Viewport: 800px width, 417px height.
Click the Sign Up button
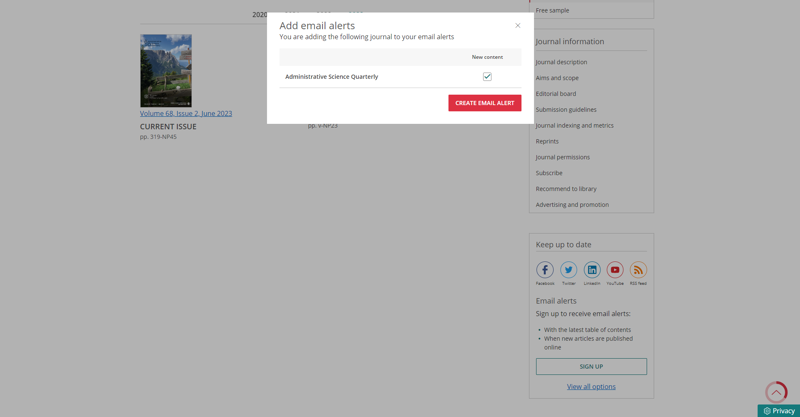pos(591,366)
